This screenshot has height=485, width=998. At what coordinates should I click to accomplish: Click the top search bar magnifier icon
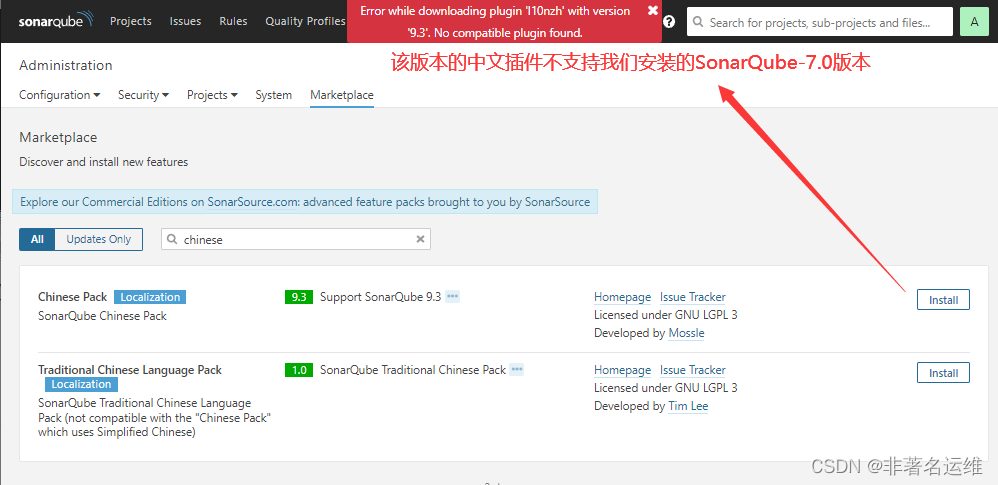(698, 22)
